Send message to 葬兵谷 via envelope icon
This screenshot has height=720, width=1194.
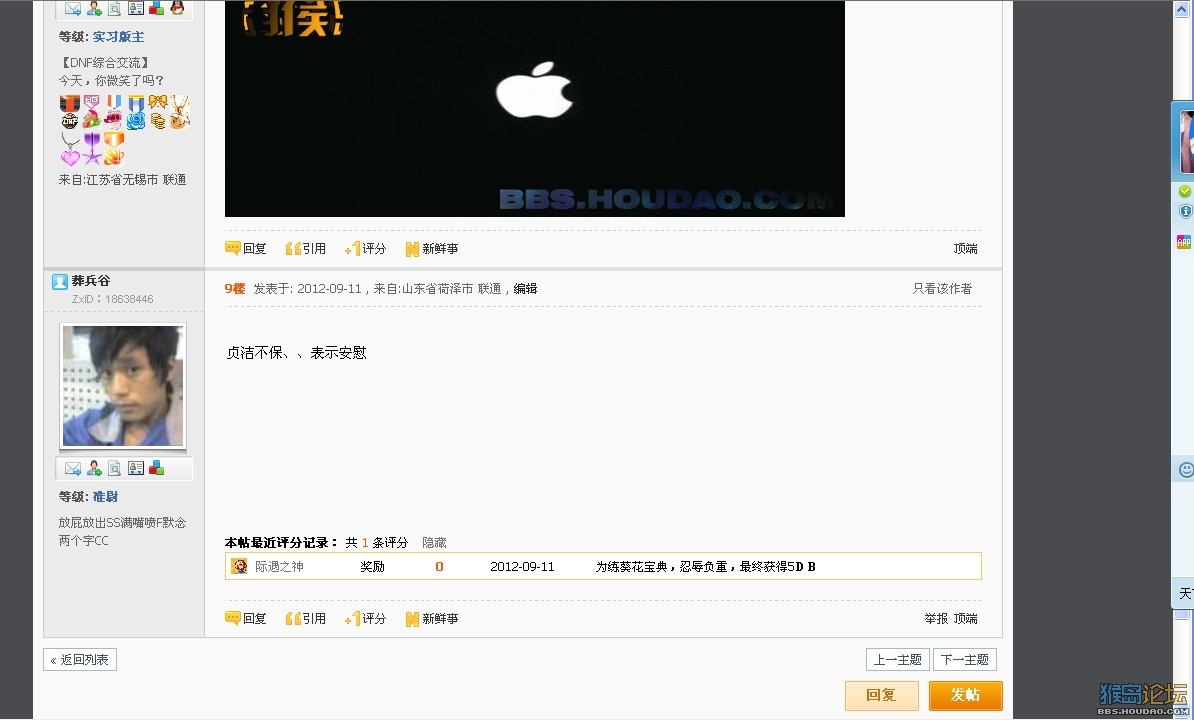coord(72,468)
